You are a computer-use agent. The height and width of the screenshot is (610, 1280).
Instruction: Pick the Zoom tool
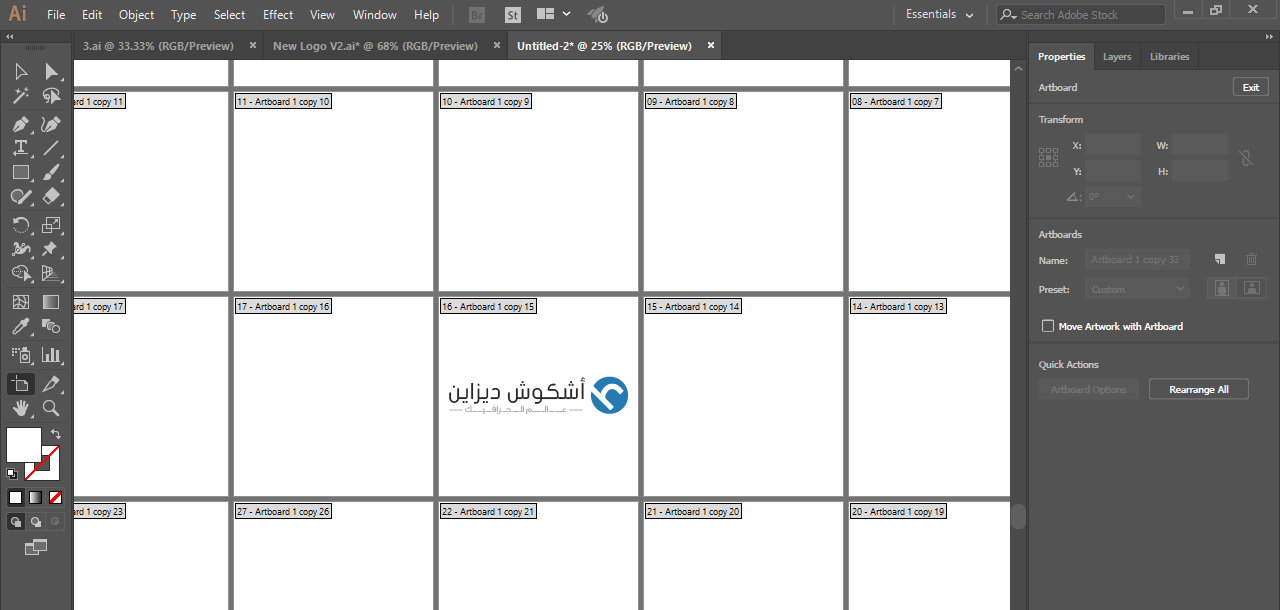pos(52,408)
